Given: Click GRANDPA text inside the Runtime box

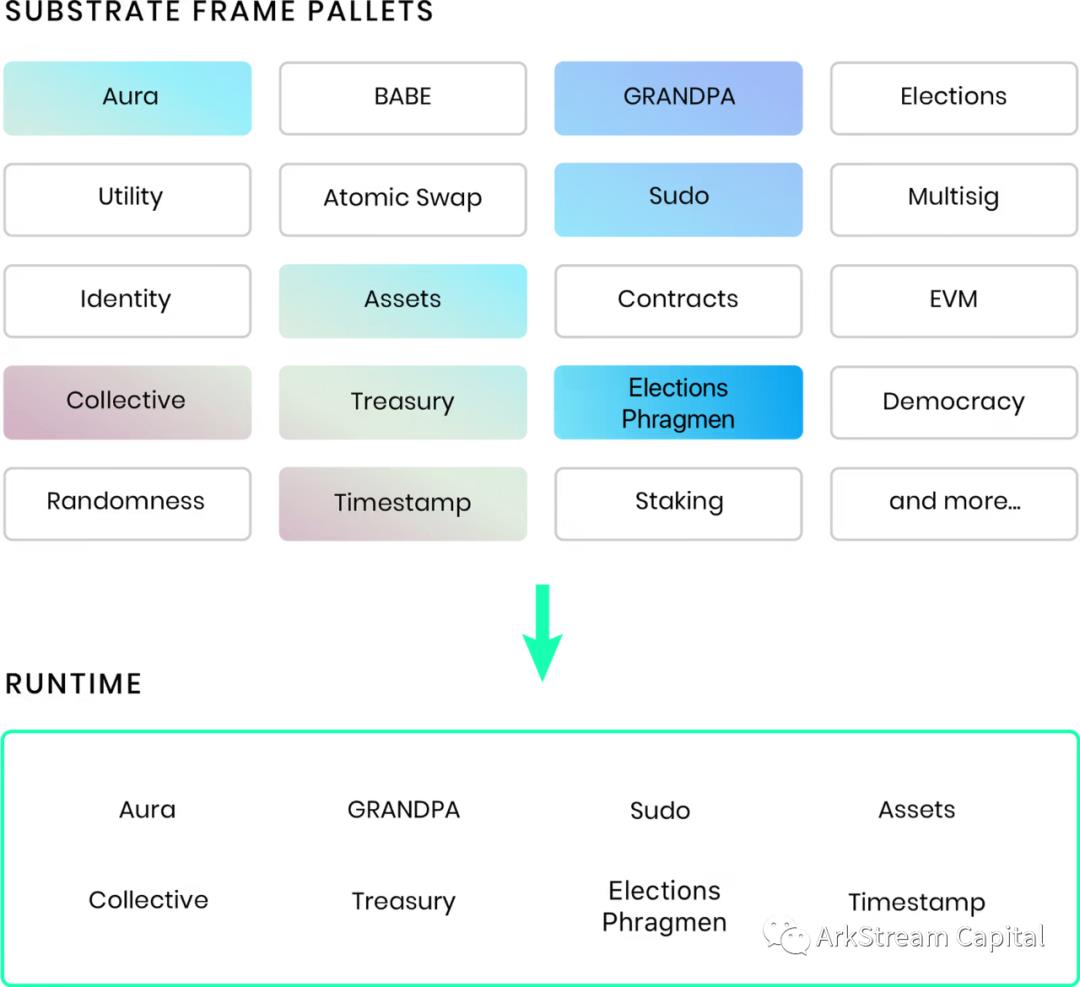Looking at the screenshot, I should 403,810.
